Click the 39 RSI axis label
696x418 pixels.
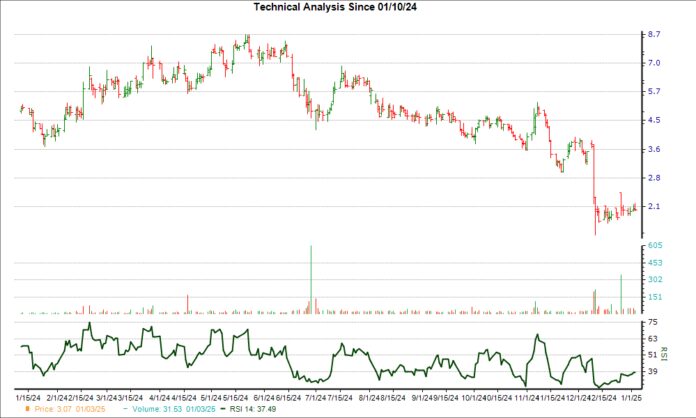651,371
